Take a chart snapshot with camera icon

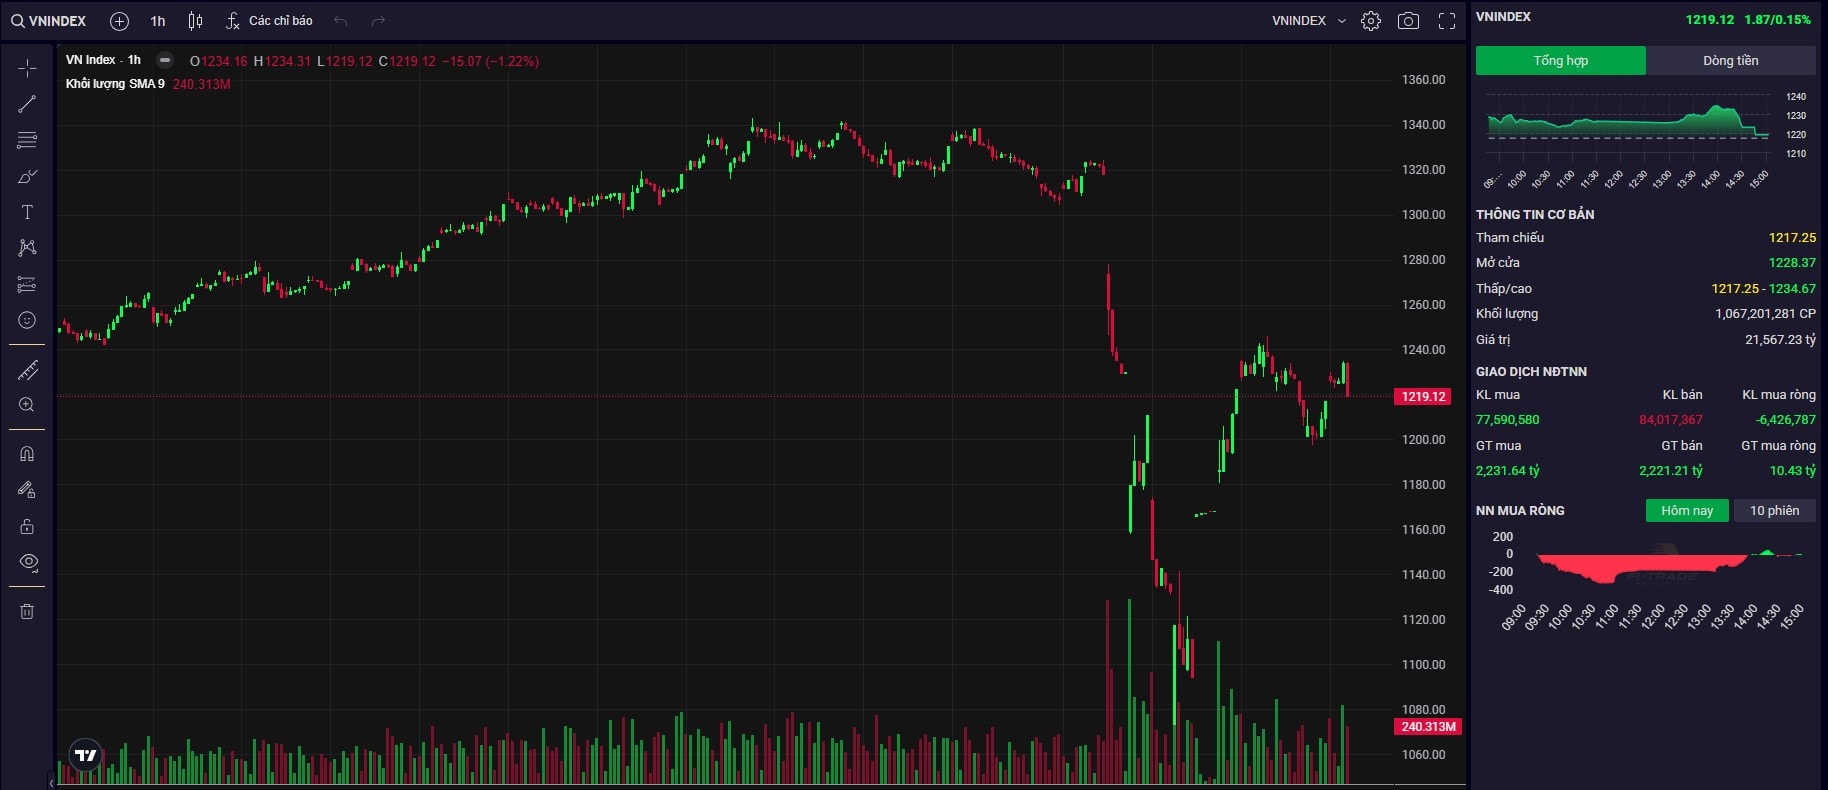(x=1408, y=21)
